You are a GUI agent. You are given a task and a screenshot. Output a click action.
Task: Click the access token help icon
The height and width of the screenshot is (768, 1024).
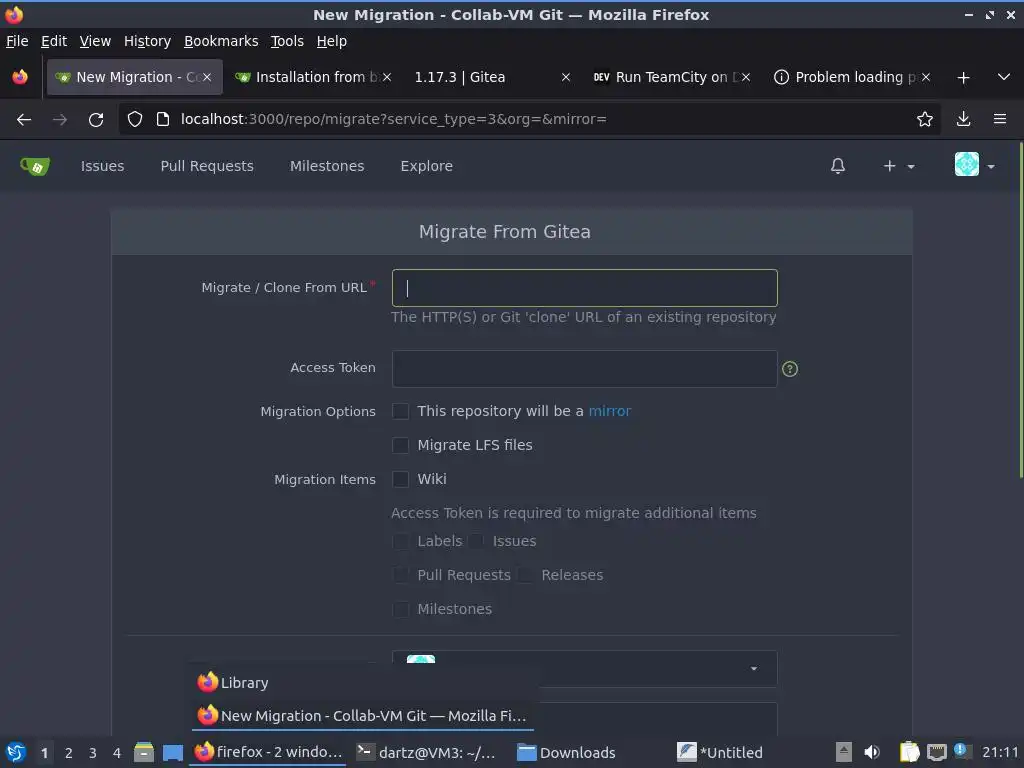click(x=790, y=369)
